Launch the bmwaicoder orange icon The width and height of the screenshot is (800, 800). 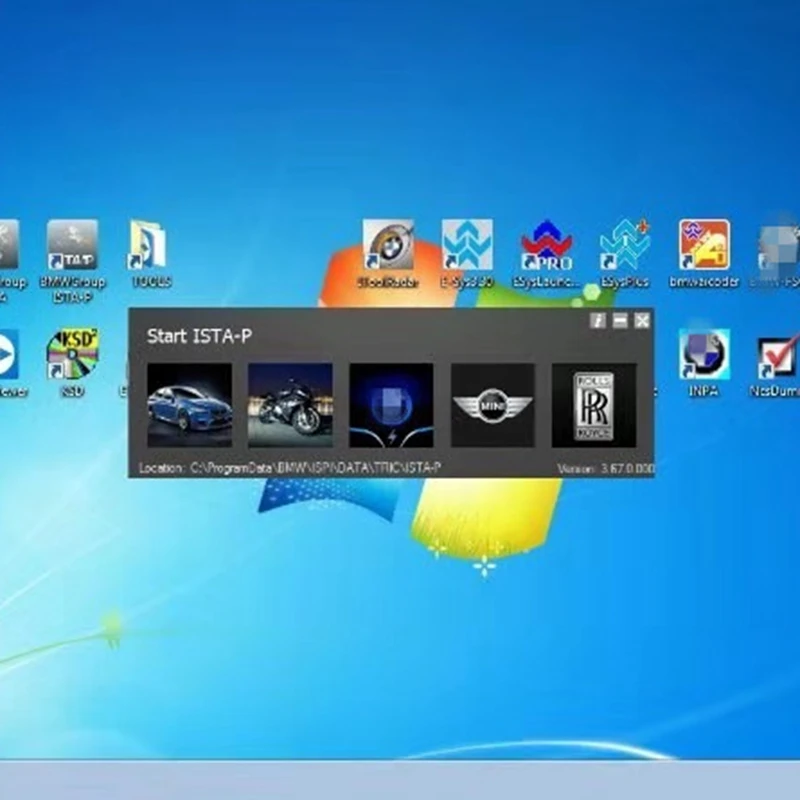pos(704,254)
